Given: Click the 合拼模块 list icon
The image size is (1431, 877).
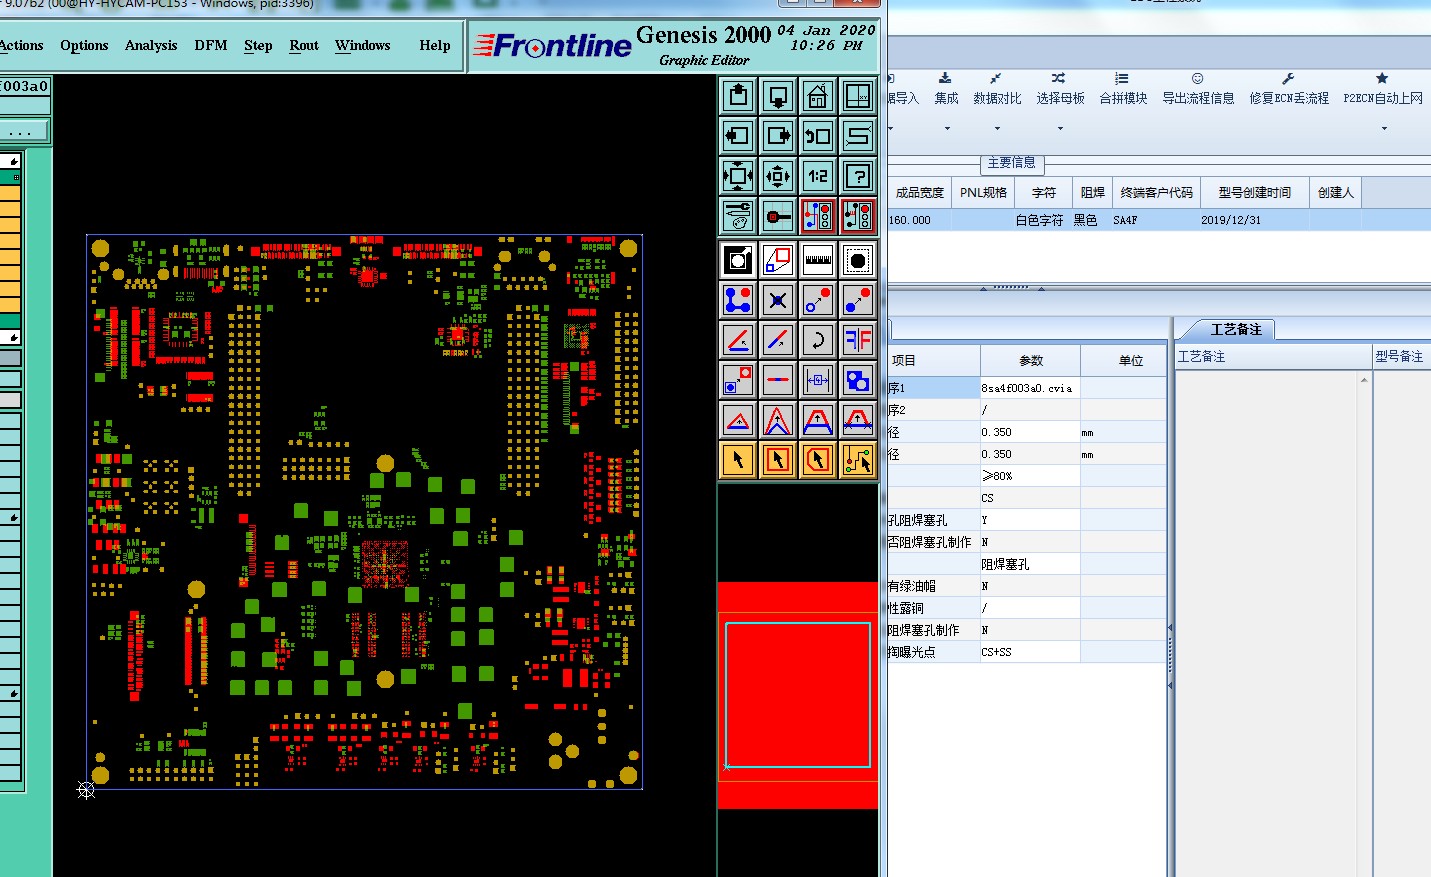Looking at the screenshot, I should (1122, 78).
